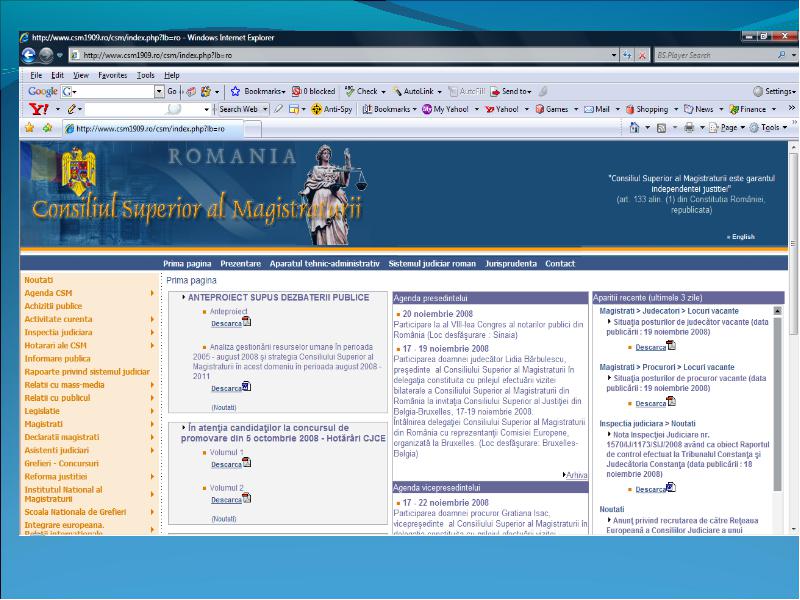Click the News button on Yahoo toolbar

tap(699, 109)
